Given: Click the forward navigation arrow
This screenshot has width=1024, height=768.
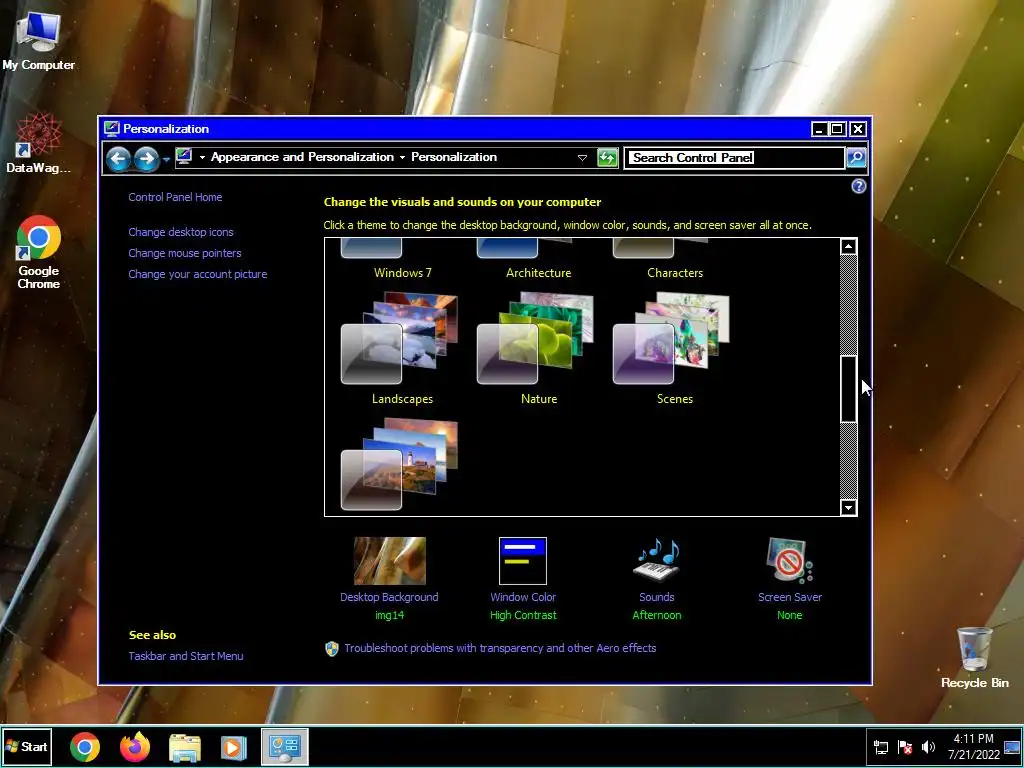Looking at the screenshot, I should [146, 158].
